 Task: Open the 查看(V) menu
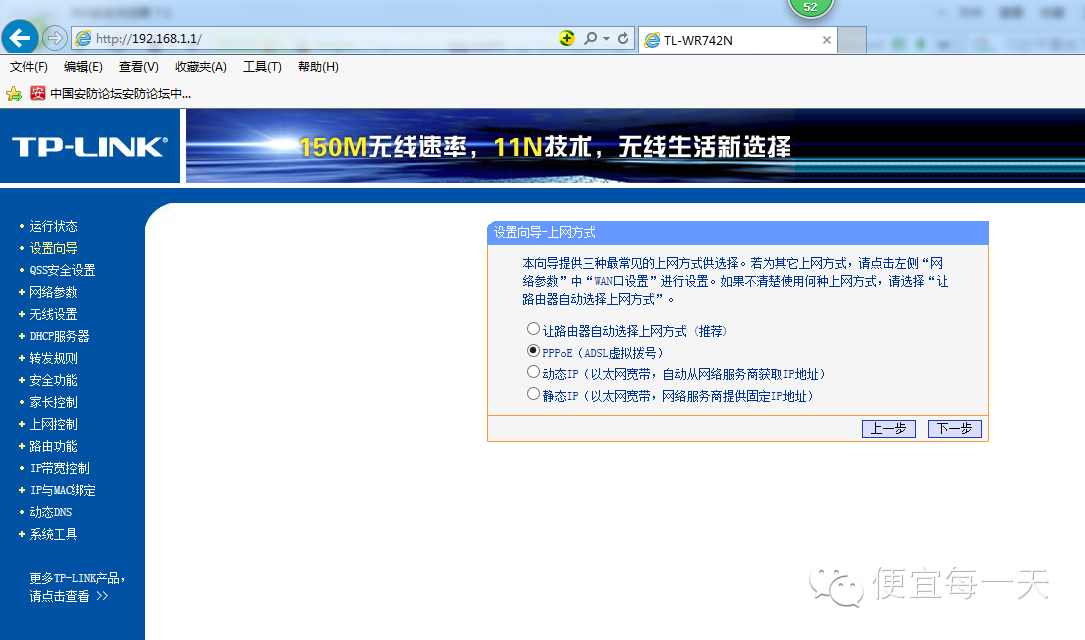point(138,67)
